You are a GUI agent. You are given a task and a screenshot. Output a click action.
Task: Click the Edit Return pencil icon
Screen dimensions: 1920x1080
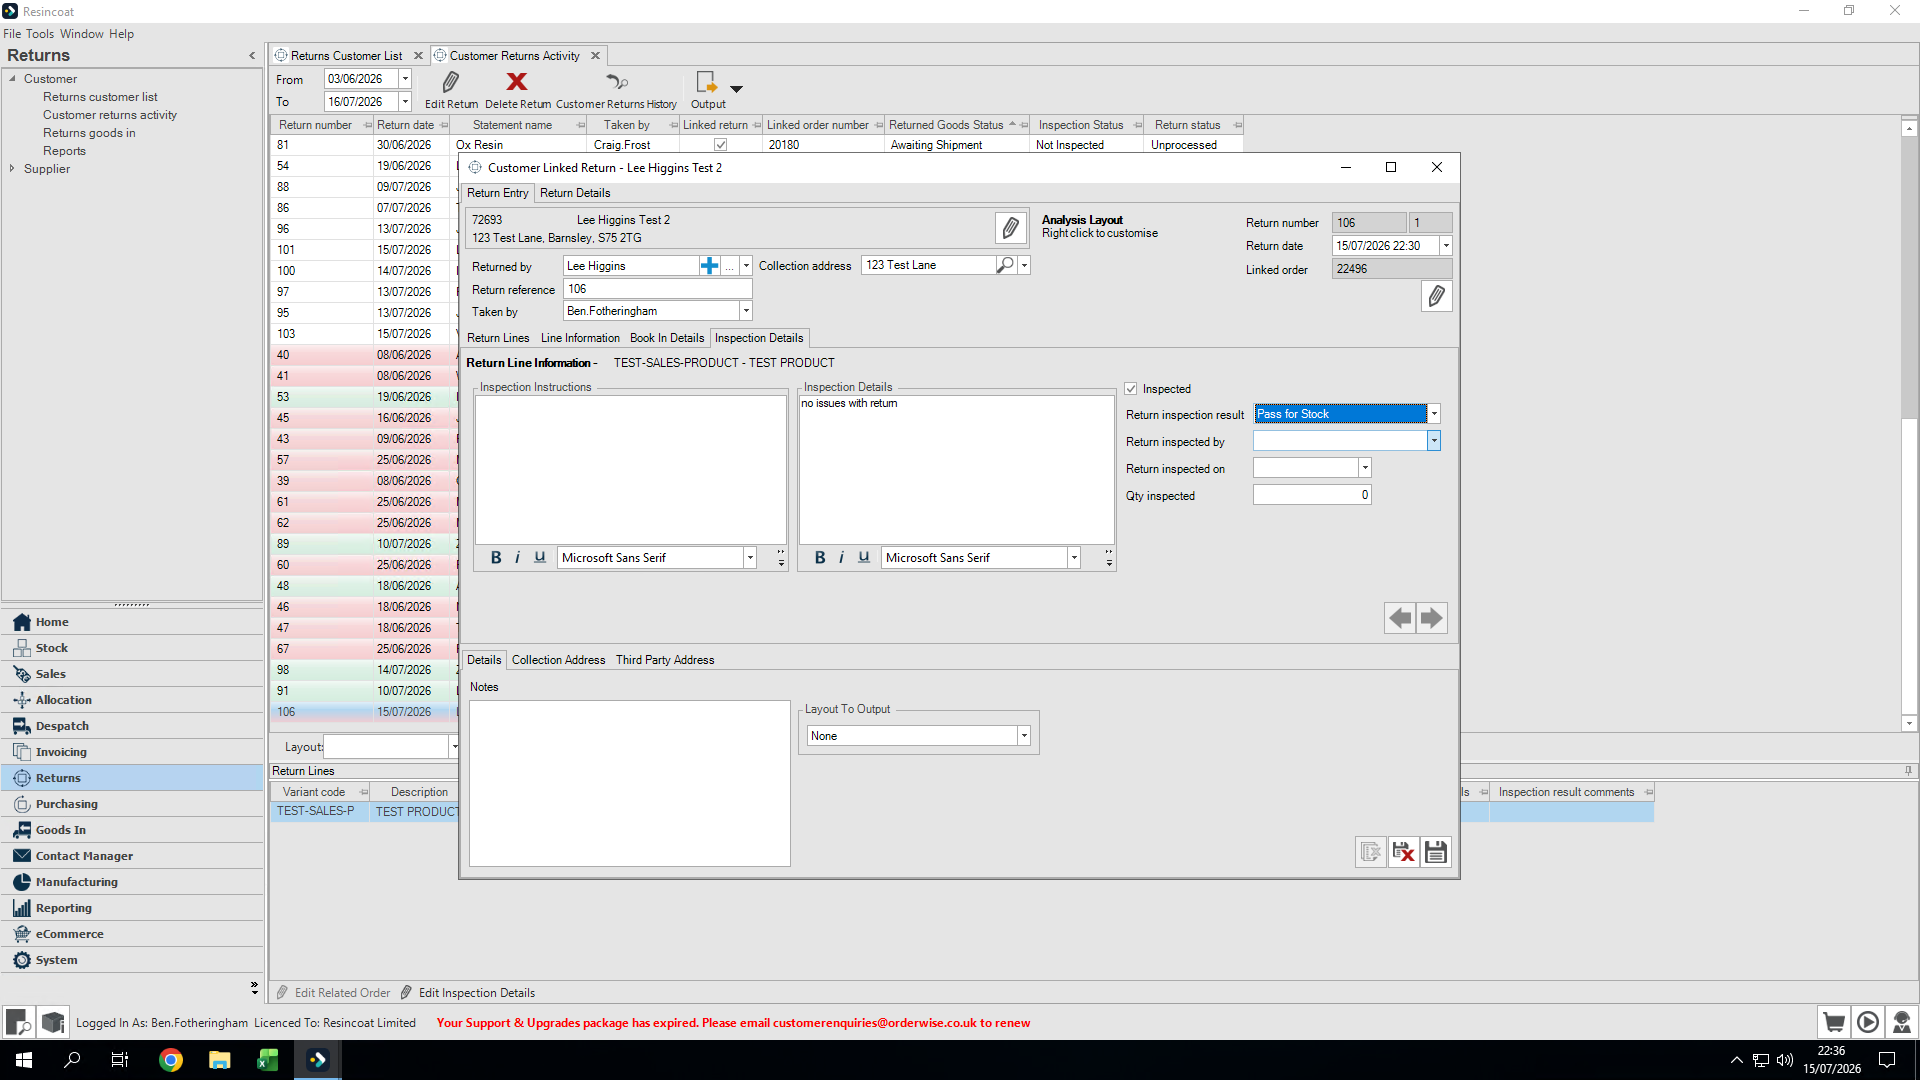[x=451, y=82]
